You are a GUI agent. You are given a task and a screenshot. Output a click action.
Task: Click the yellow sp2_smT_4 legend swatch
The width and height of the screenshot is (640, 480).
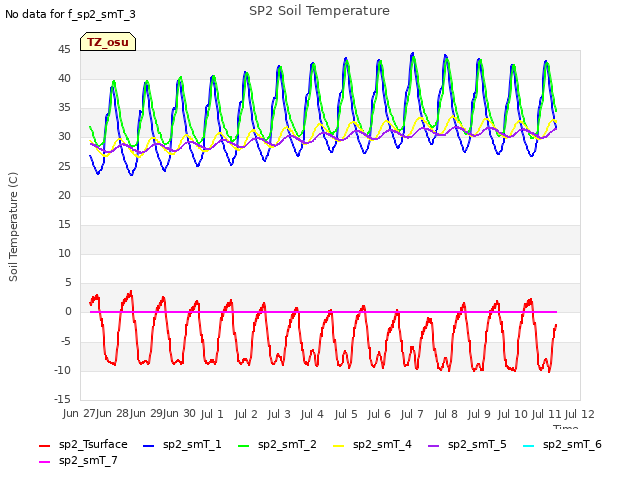click(339, 446)
